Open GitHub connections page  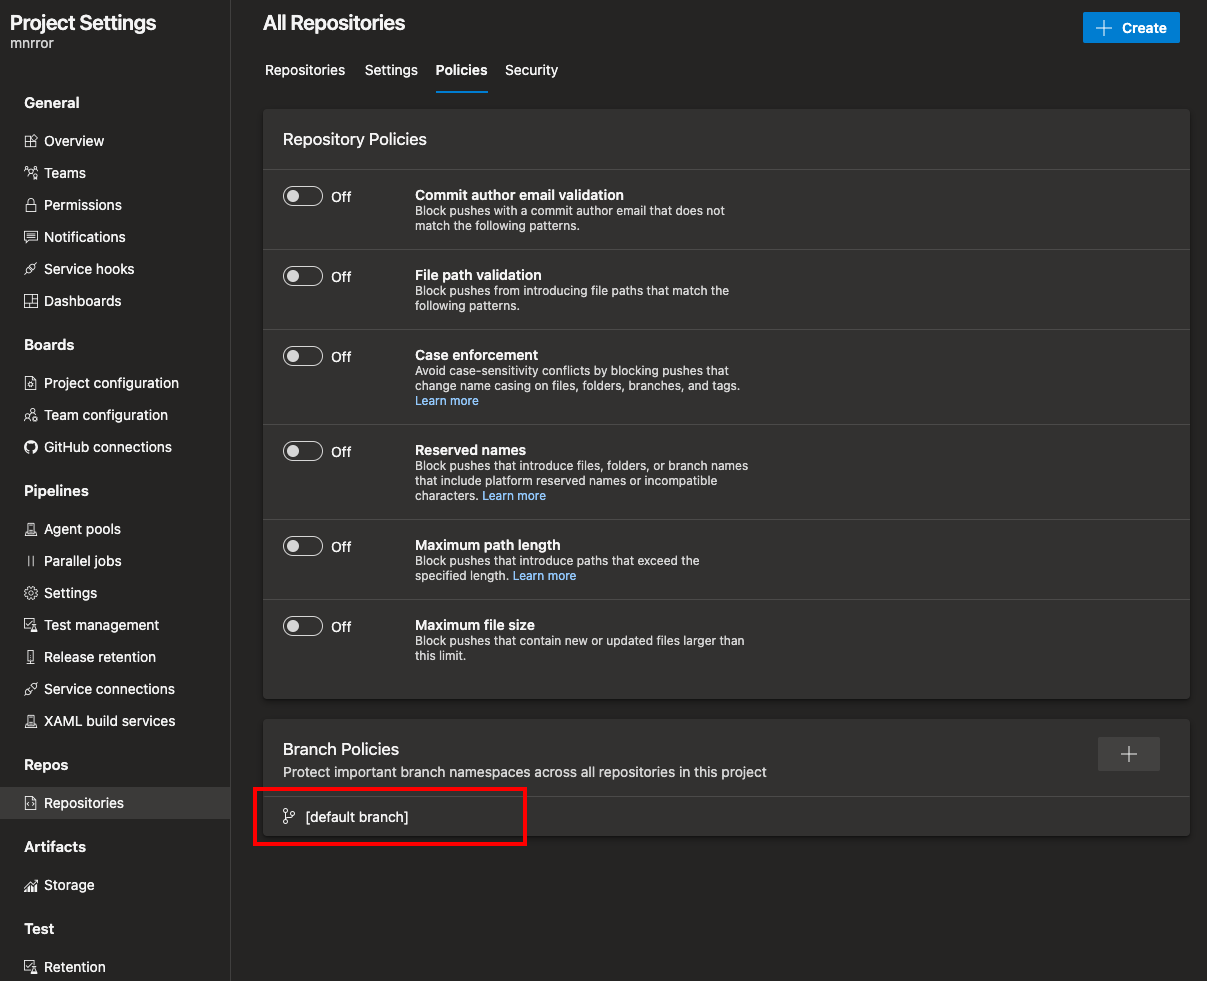tap(108, 447)
